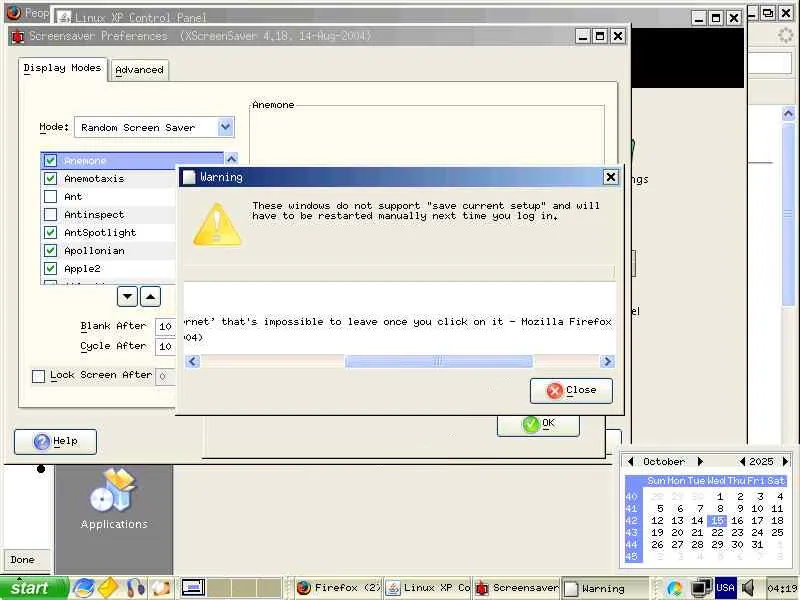This screenshot has height=600, width=800.
Task: Open Help in Screensaver Preferences
Action: click(x=55, y=441)
